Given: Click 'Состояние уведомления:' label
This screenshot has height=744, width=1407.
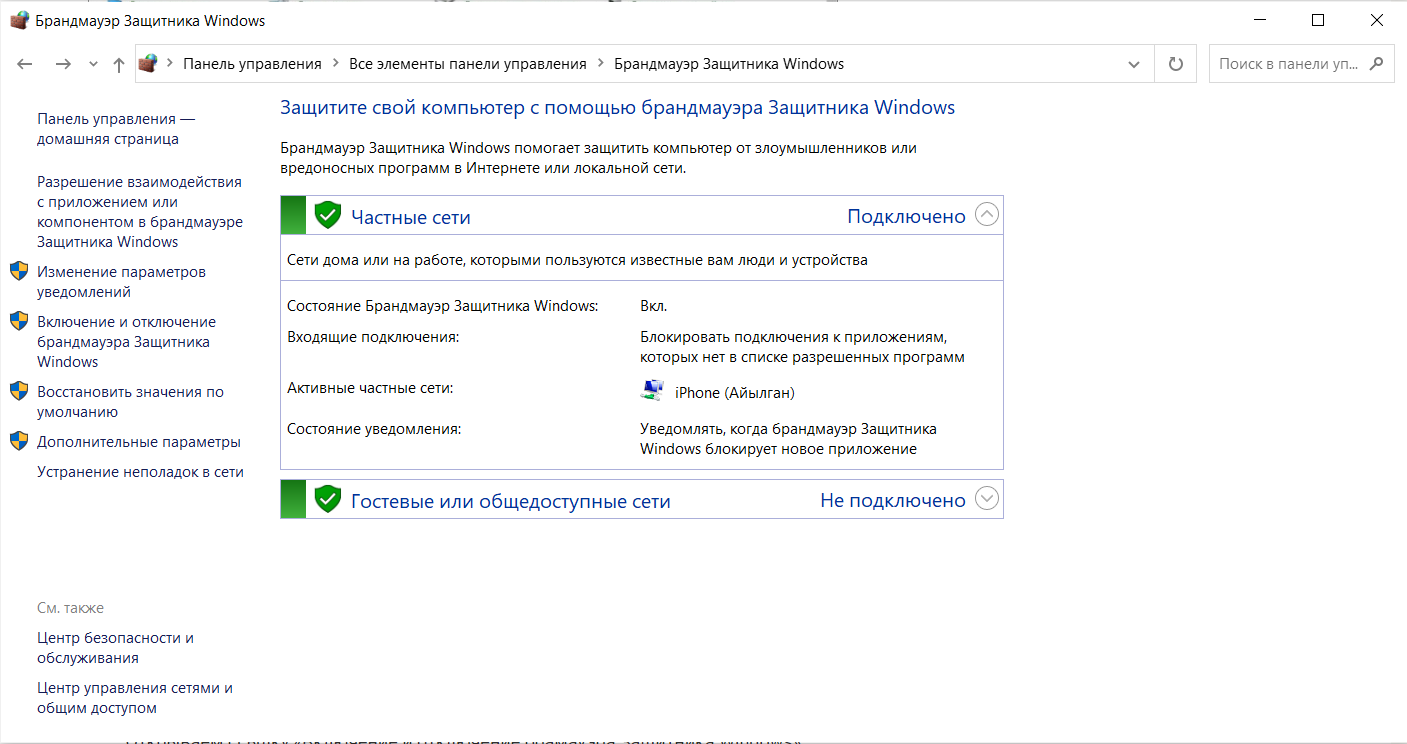Looking at the screenshot, I should pyautogui.click(x=374, y=428).
